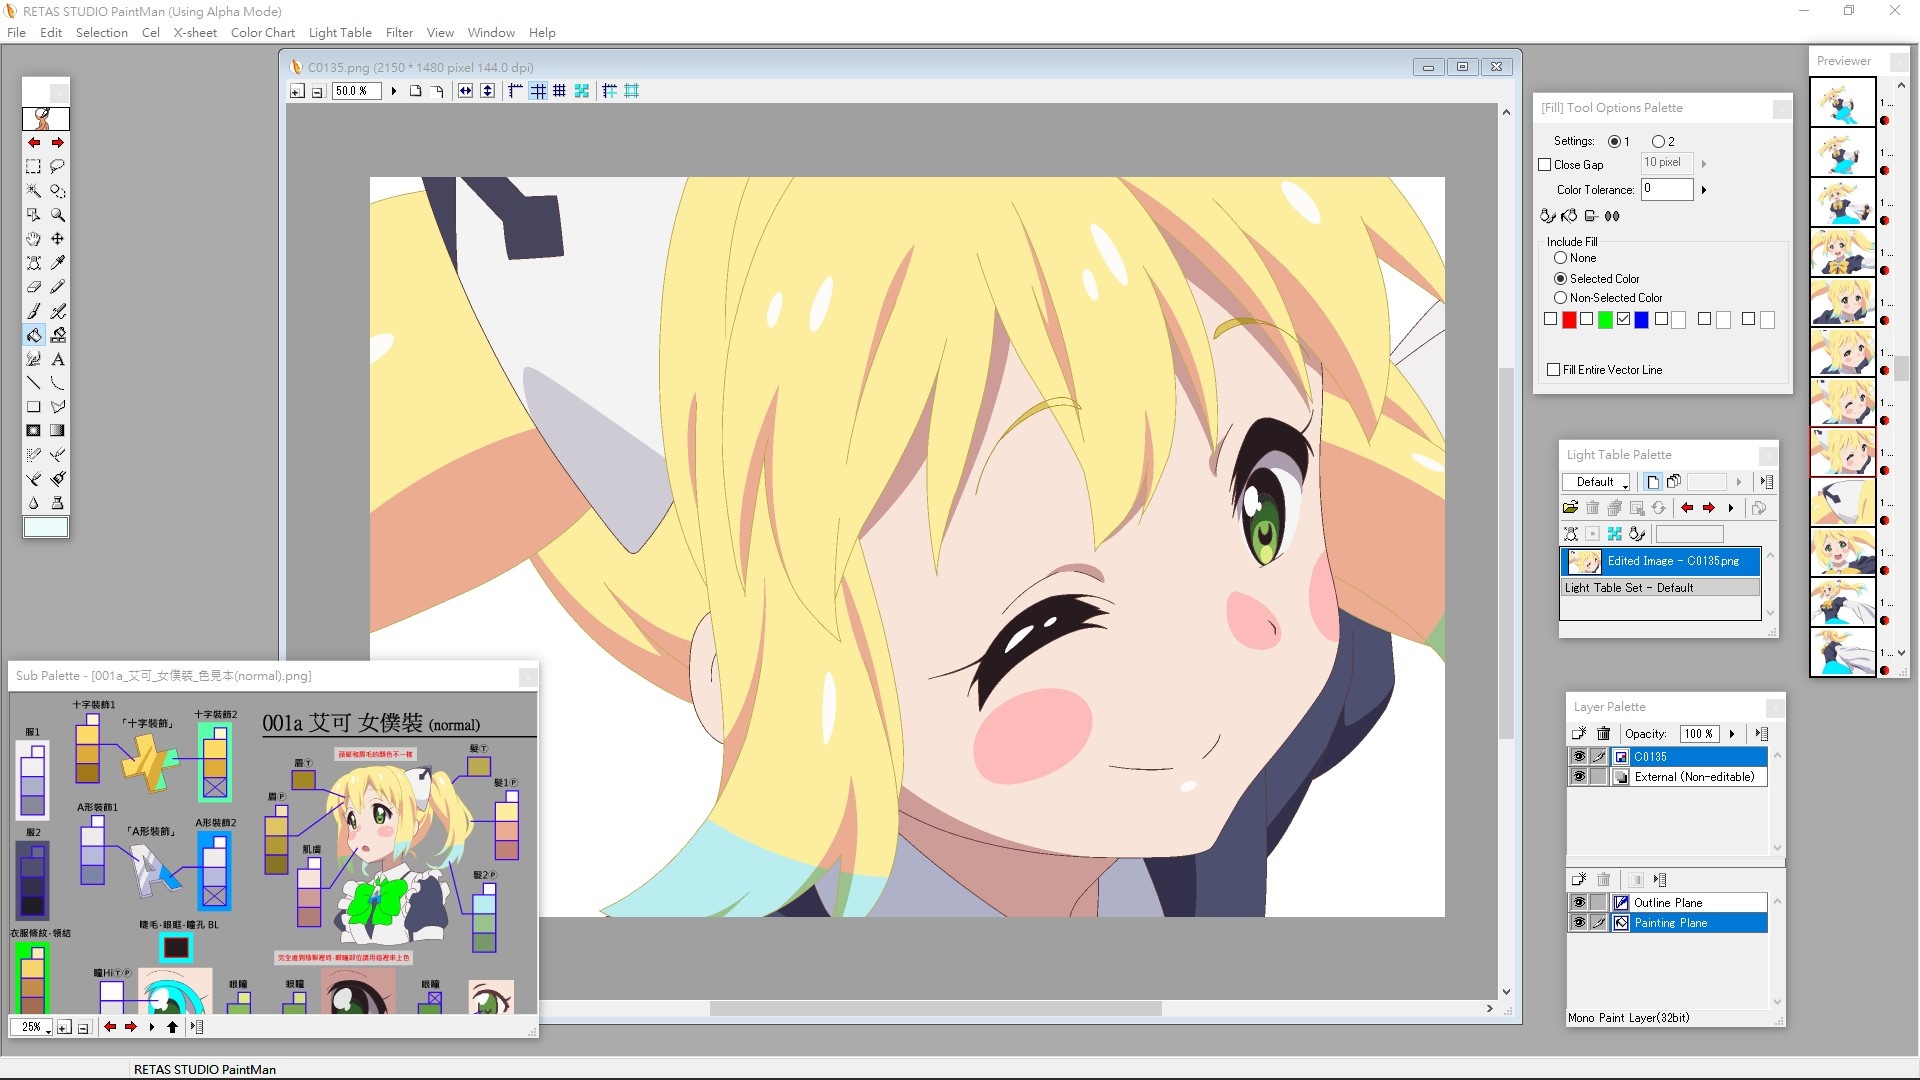Open the Light Table menu
Viewport: 1920px width, 1080px height.
pos(340,33)
